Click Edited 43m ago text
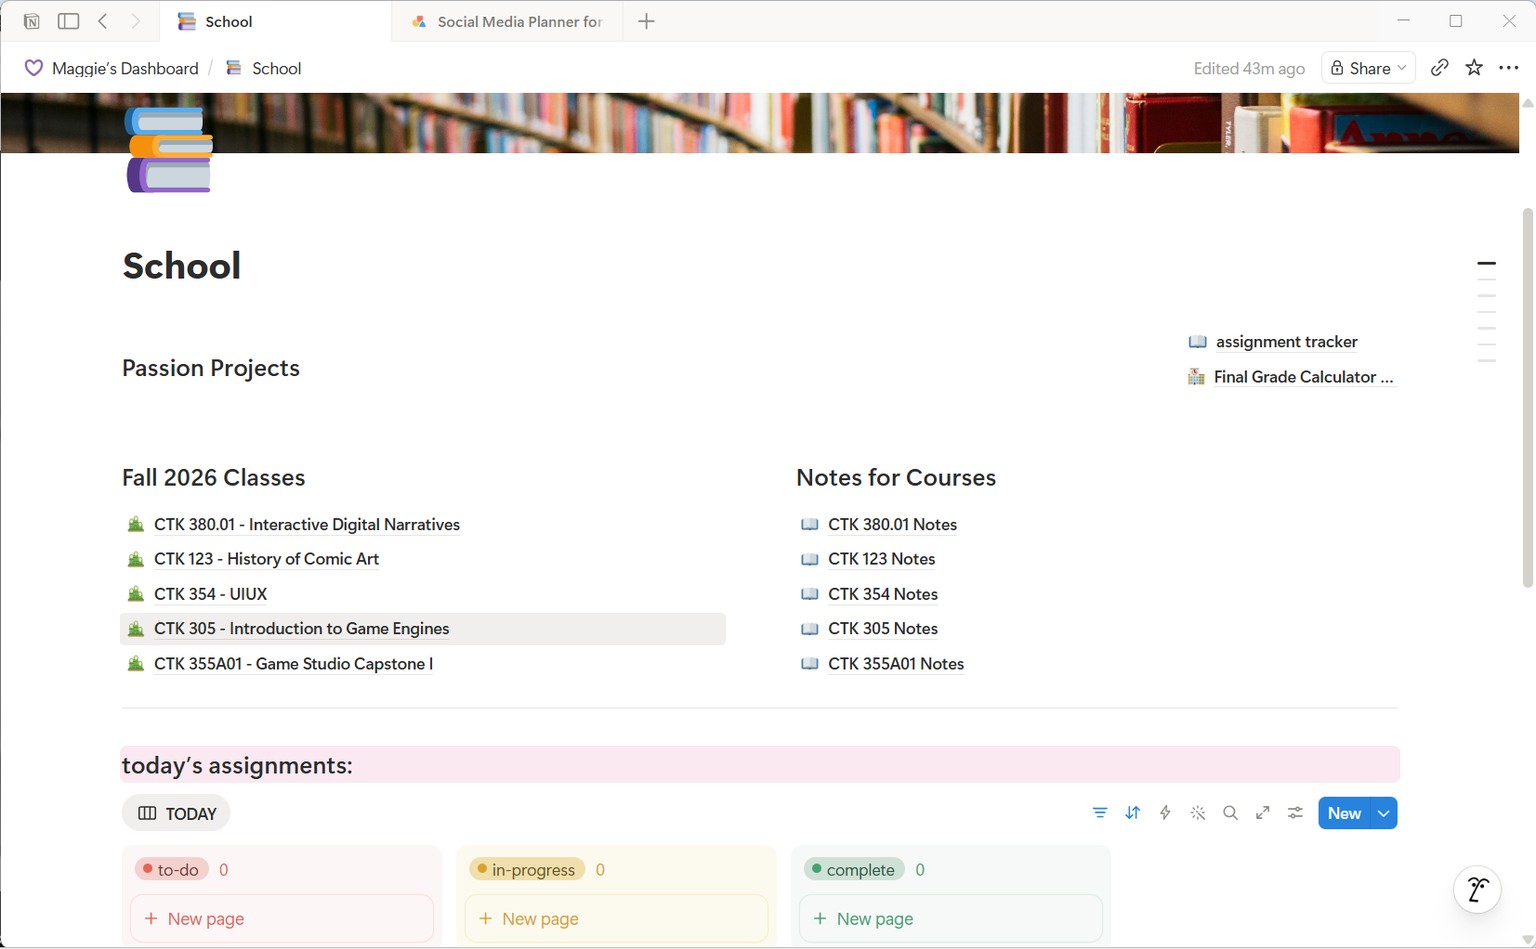1536x949 pixels. [1249, 68]
